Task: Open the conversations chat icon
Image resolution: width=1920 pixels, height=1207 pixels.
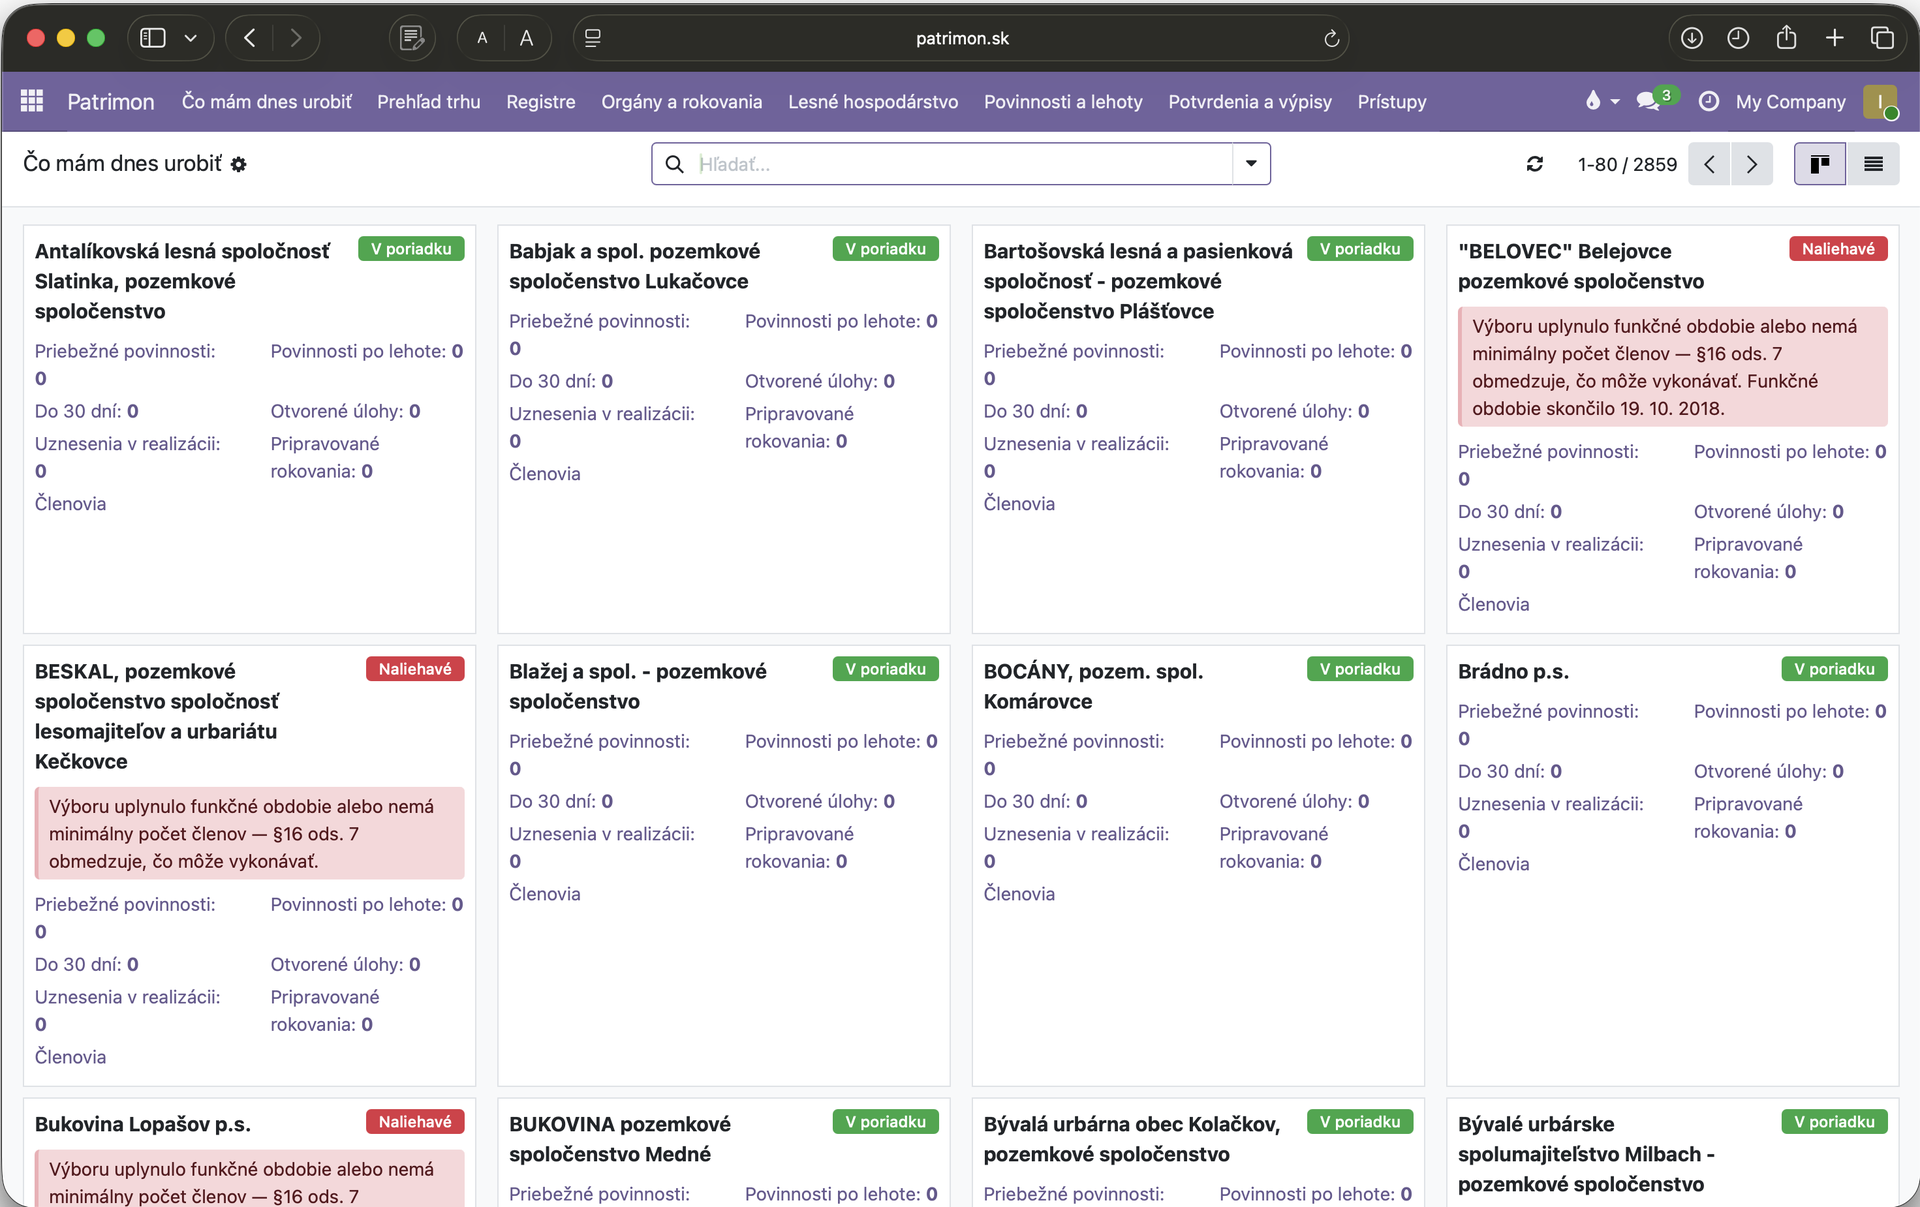Action: 1647,101
